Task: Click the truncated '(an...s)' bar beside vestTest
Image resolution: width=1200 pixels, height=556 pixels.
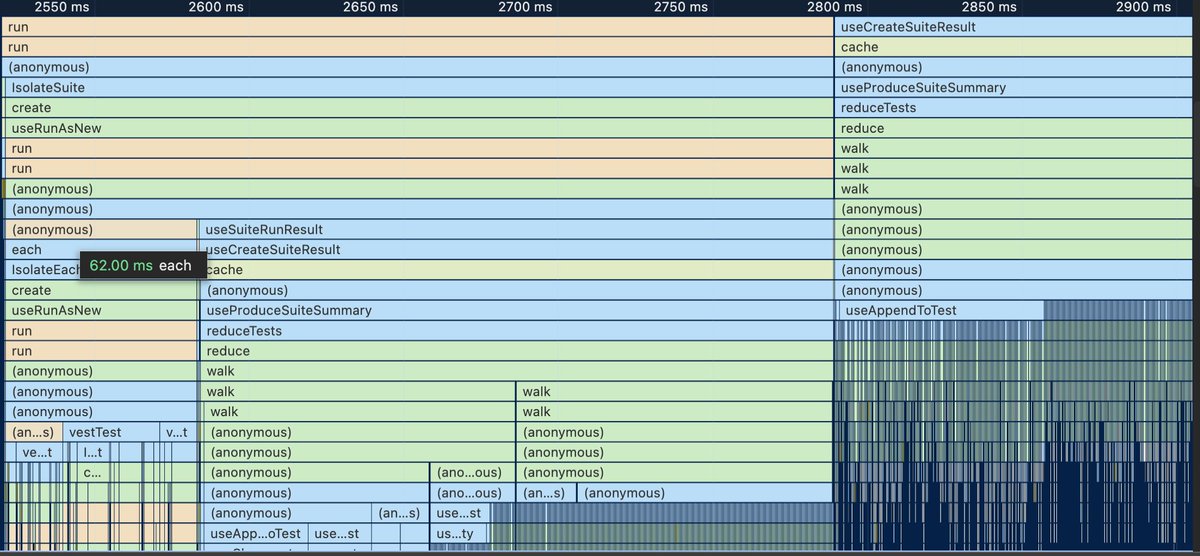Action: pos(33,432)
